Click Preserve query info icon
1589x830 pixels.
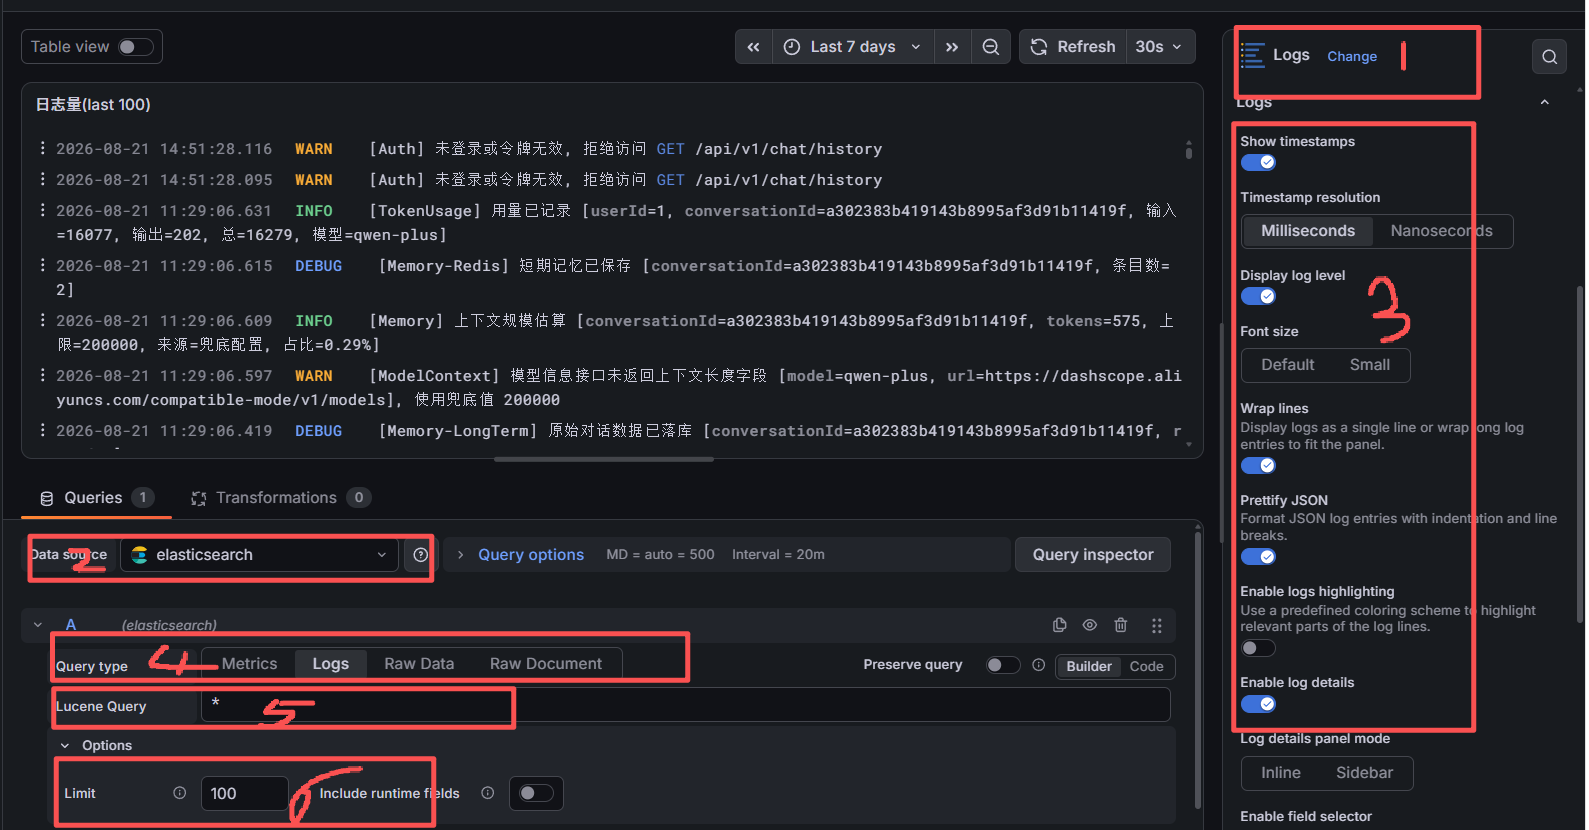(x=1039, y=665)
